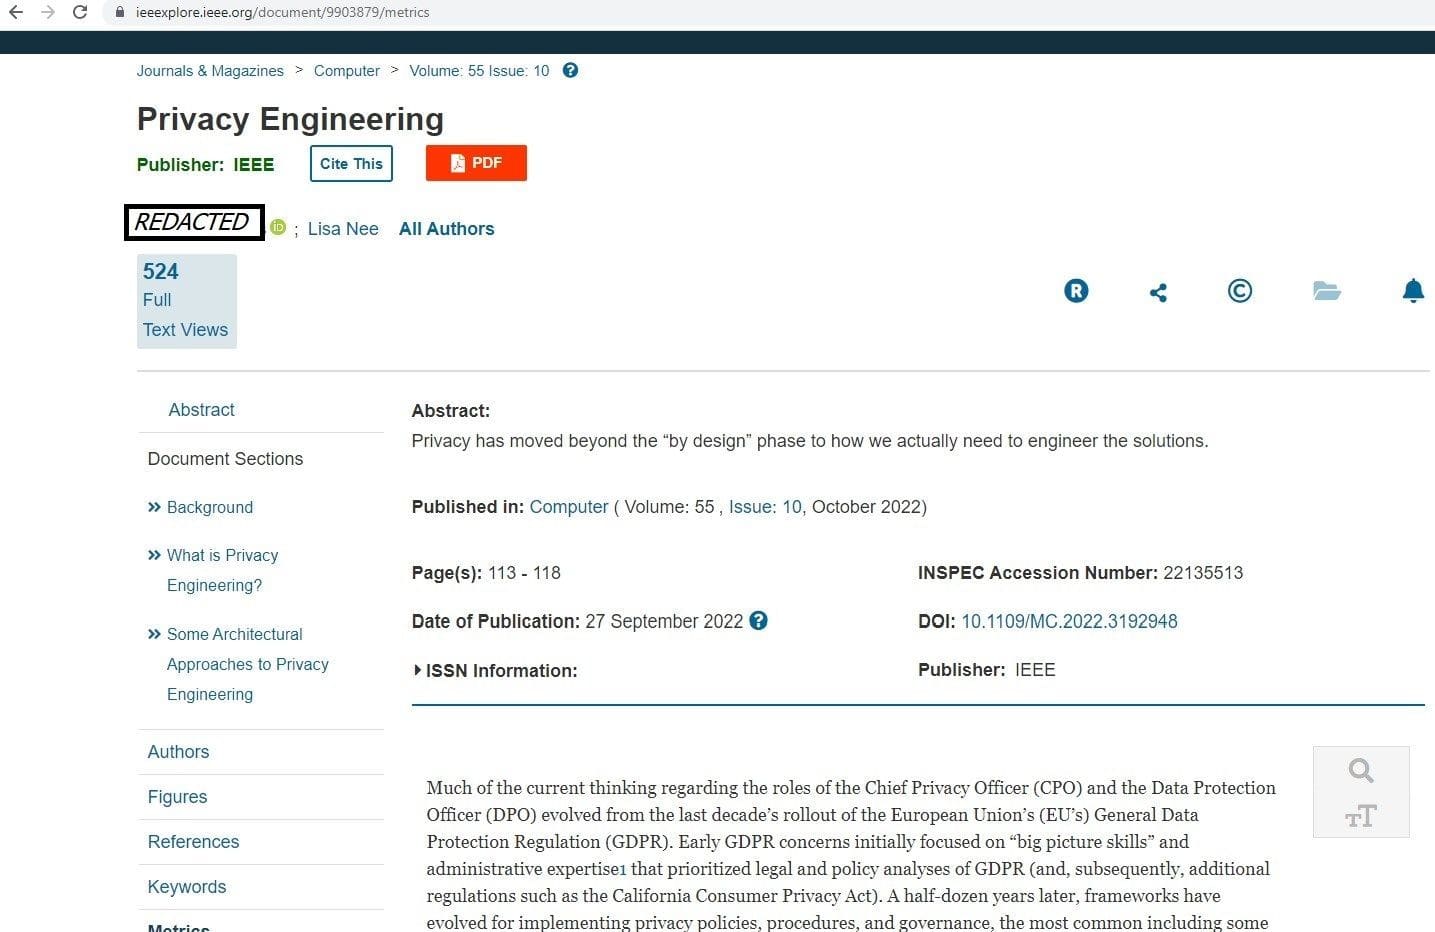Click the padlock site security icon
1435x932 pixels.
[x=120, y=13]
